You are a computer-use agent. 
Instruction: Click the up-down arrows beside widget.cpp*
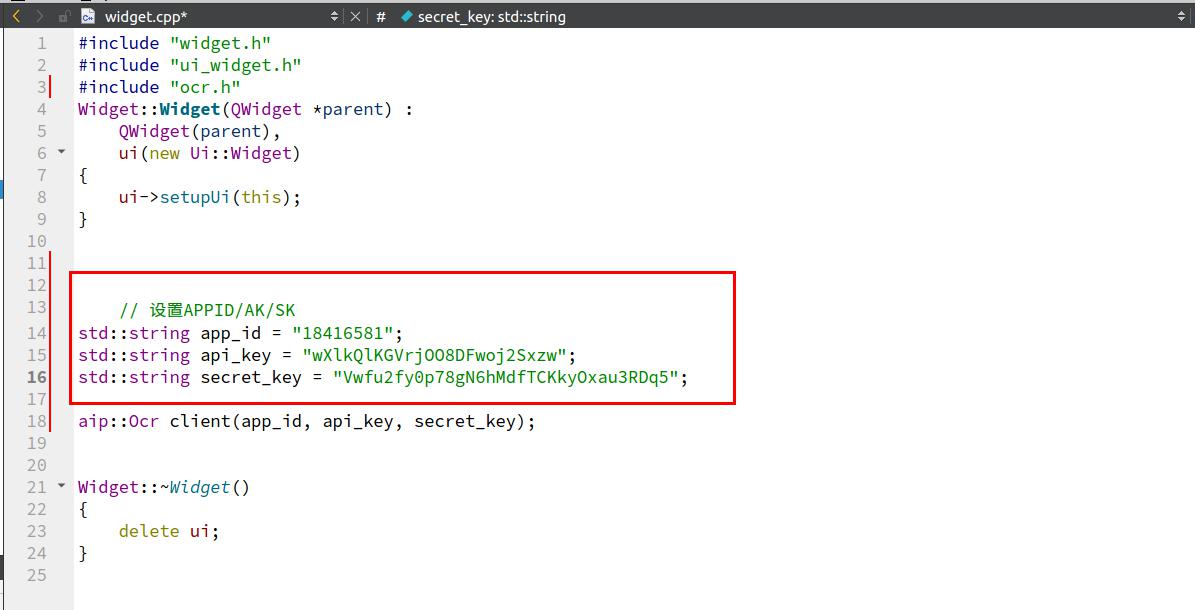tap(334, 16)
